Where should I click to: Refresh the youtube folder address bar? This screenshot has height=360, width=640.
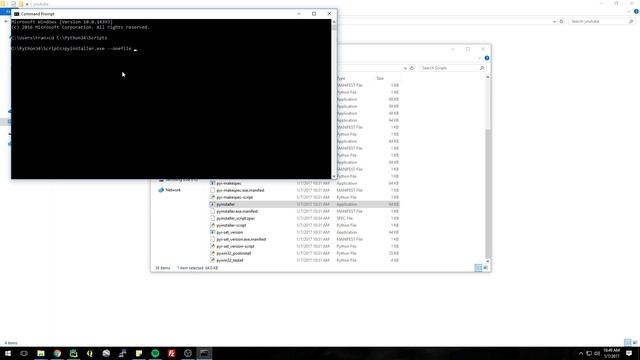[x=561, y=21]
